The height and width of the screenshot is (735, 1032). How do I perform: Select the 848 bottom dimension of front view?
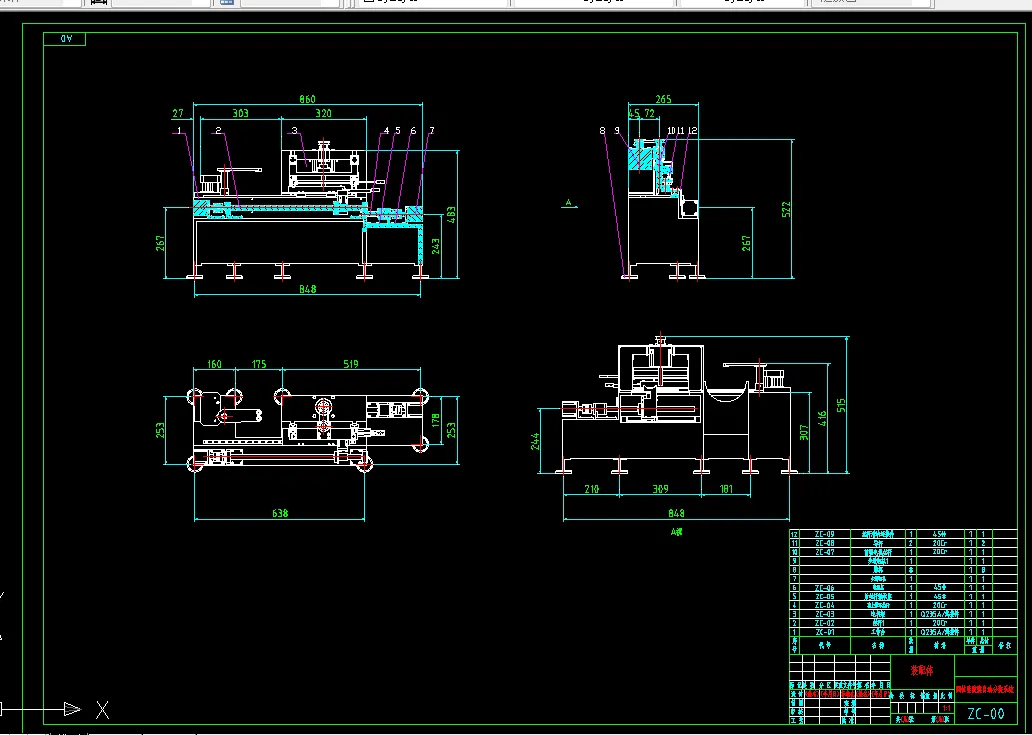[x=307, y=288]
